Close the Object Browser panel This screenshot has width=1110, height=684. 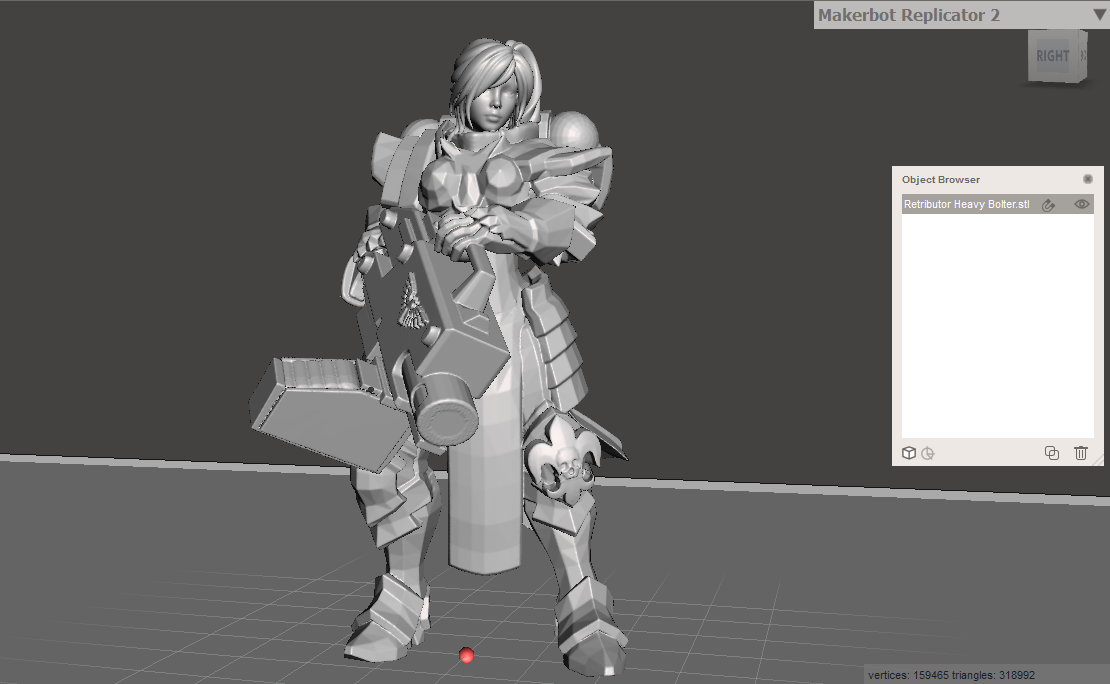(x=1087, y=179)
